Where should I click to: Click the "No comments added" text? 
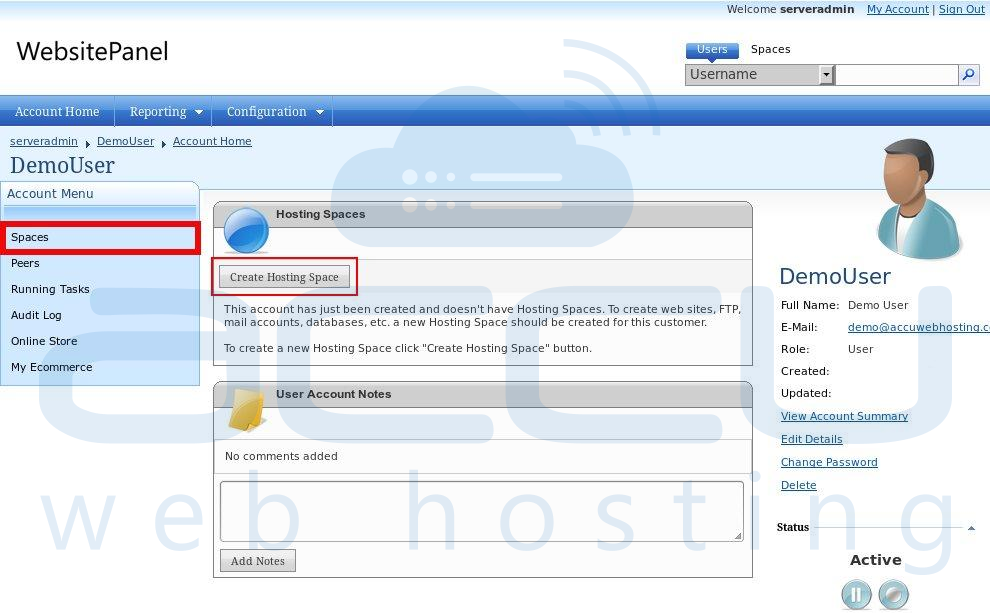pos(281,456)
